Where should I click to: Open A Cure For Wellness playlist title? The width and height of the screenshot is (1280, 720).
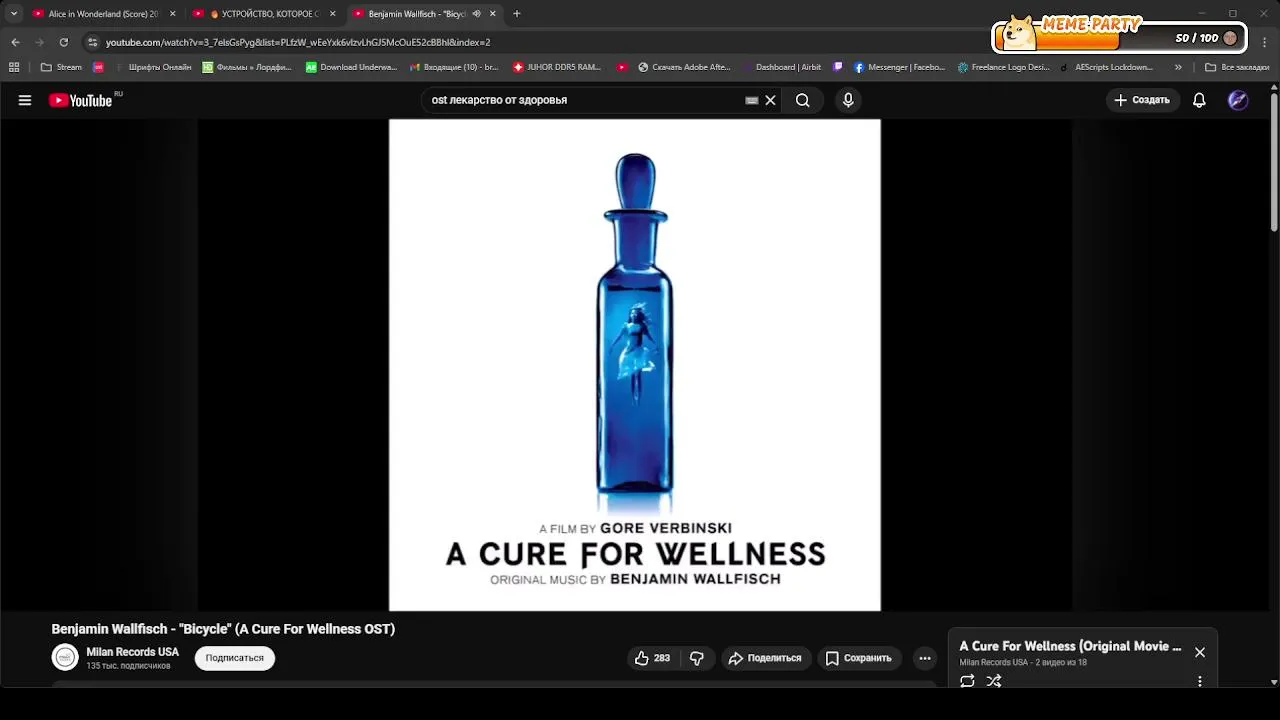[x=1070, y=646]
